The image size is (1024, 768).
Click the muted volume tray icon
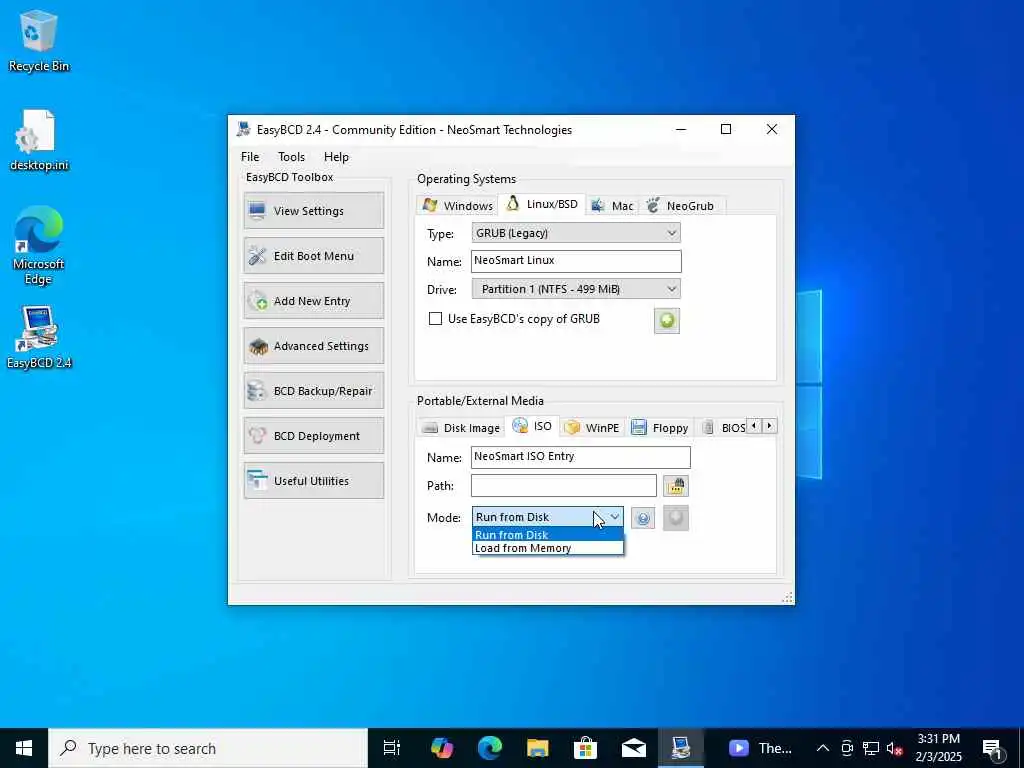(894, 748)
